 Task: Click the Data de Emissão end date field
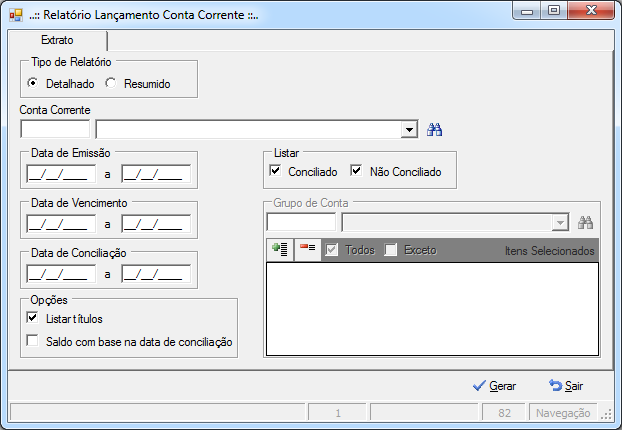click(156, 174)
